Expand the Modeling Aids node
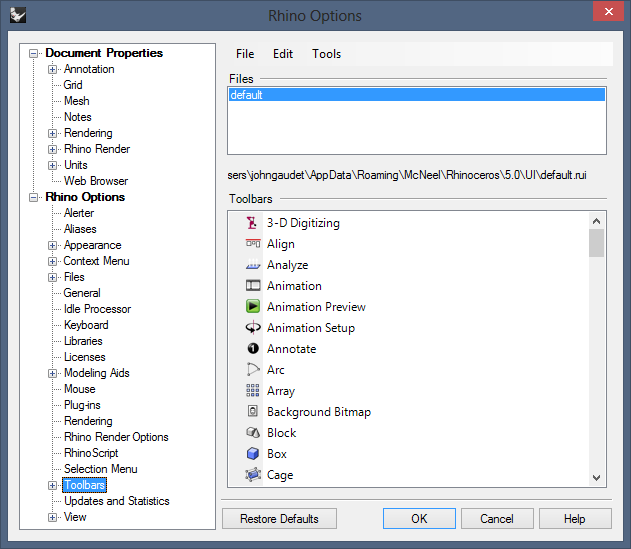 click(x=52, y=373)
